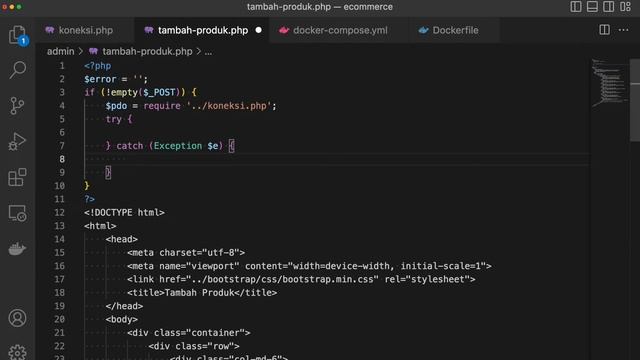
Task: Open the Docker view
Action: [x=17, y=249]
